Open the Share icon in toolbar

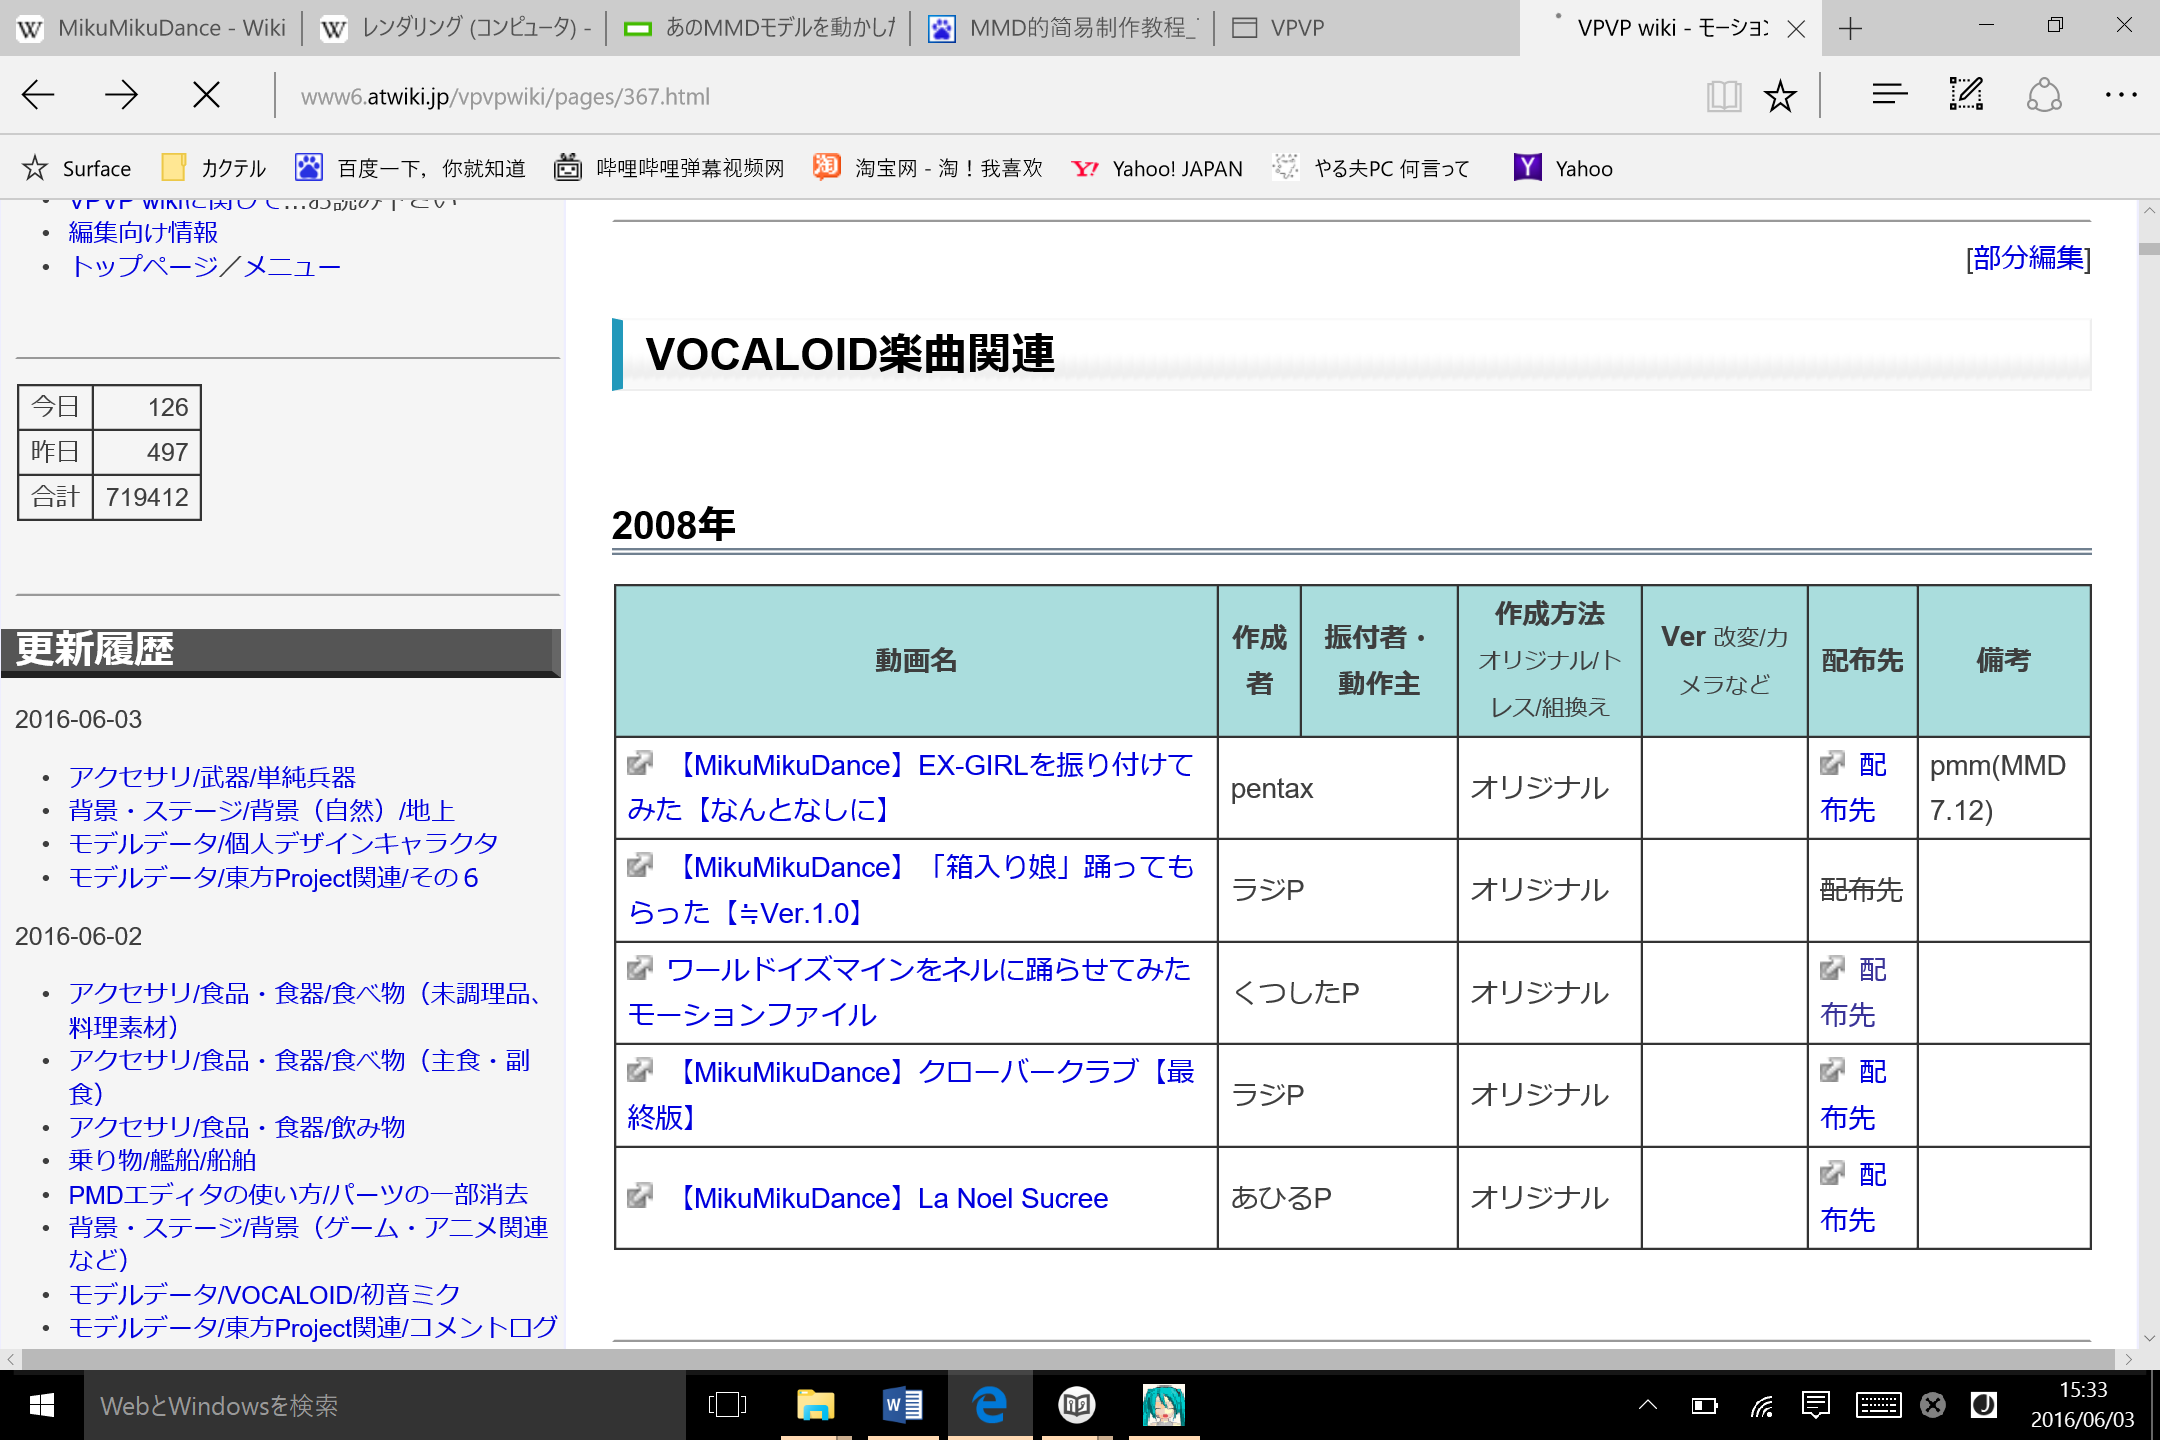click(2044, 96)
